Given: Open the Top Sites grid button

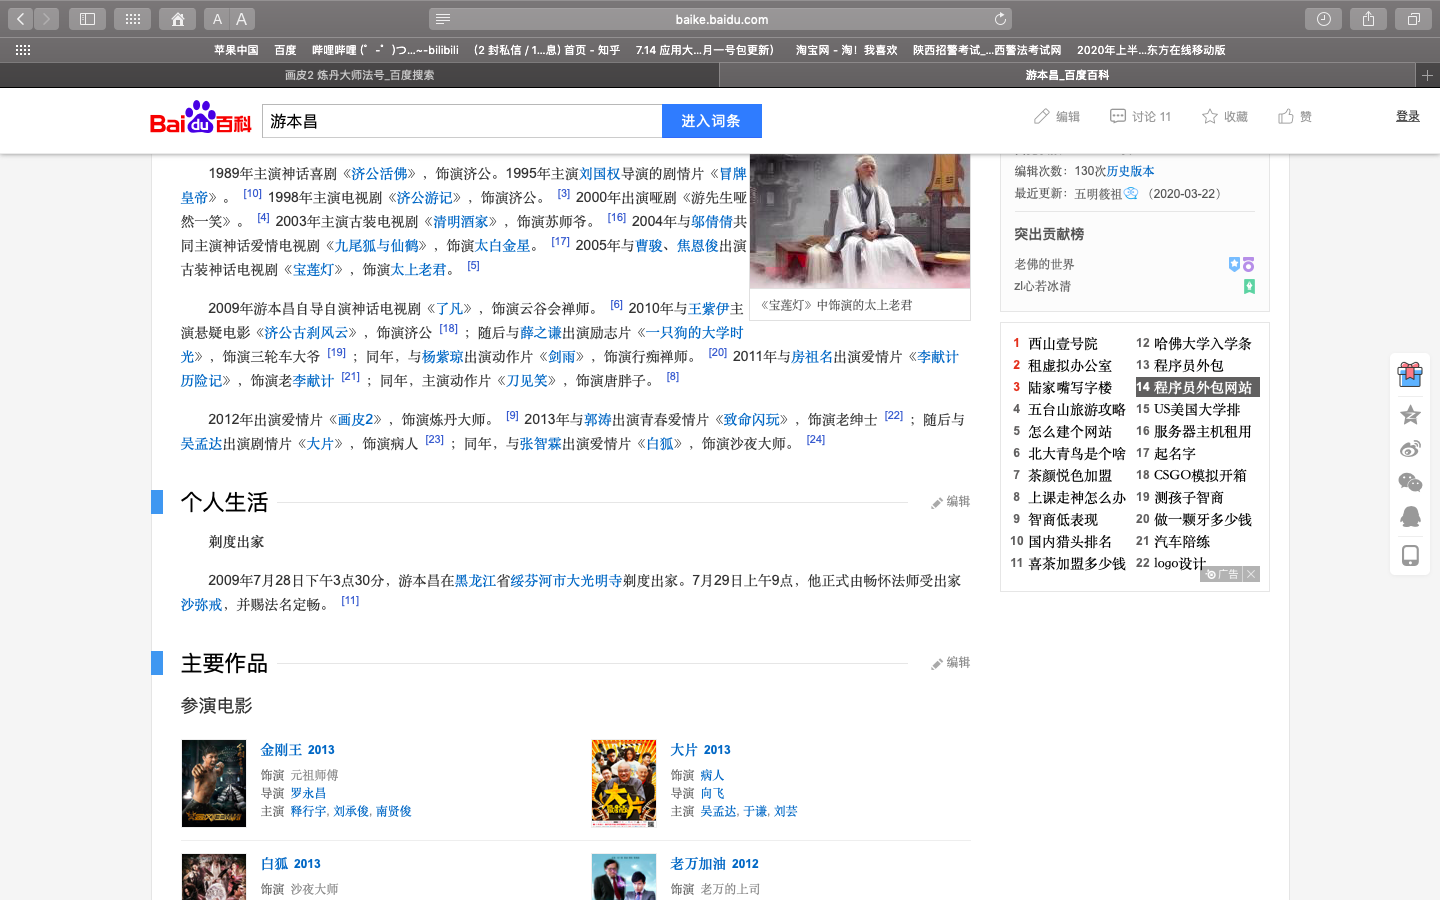Looking at the screenshot, I should [x=132, y=19].
